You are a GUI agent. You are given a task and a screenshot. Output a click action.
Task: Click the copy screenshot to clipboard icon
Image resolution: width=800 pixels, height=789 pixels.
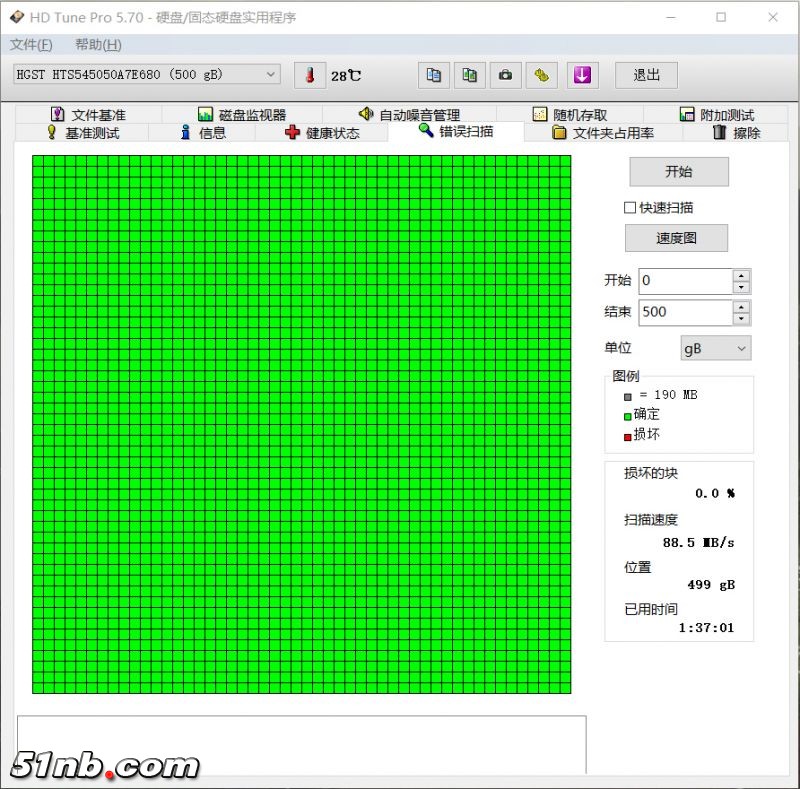[x=469, y=75]
